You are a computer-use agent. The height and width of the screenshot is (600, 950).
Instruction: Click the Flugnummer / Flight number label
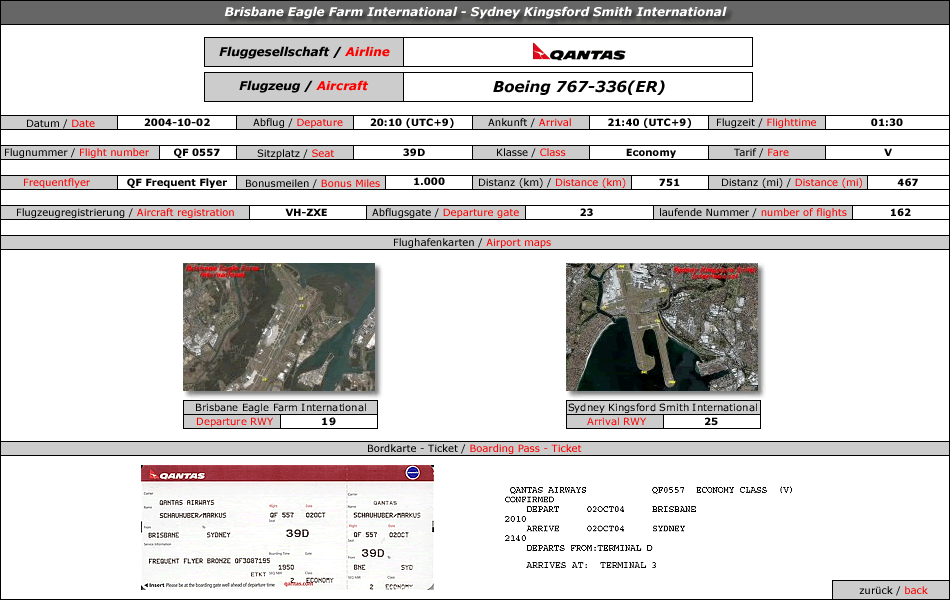tap(76, 153)
